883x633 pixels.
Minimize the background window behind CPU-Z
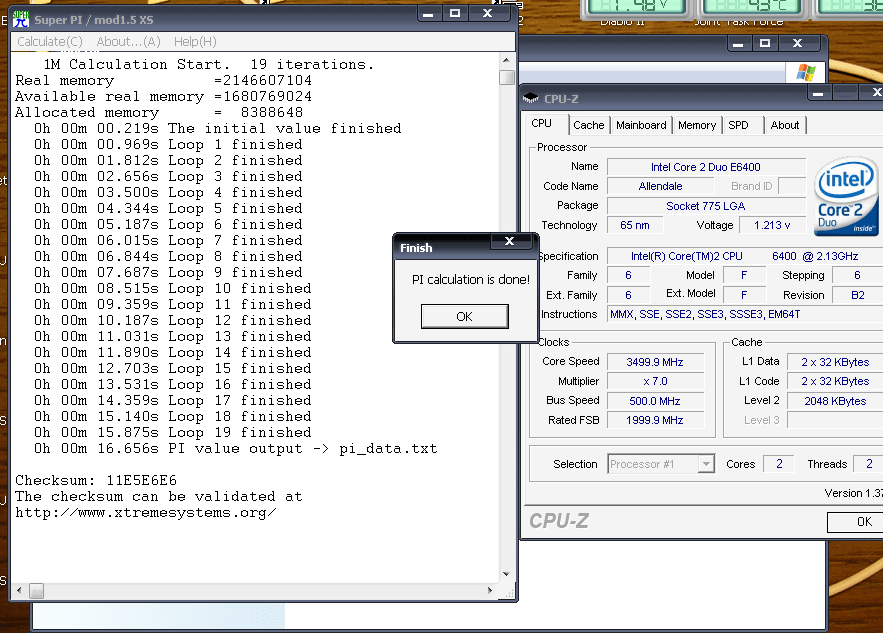[738, 43]
